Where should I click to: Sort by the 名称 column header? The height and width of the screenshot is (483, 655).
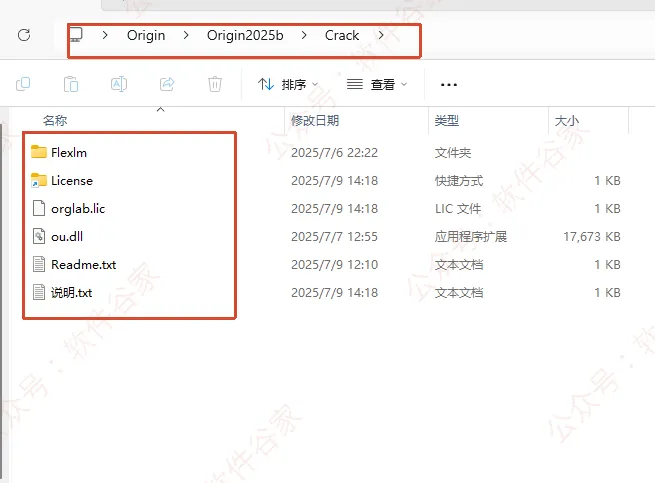(55, 121)
